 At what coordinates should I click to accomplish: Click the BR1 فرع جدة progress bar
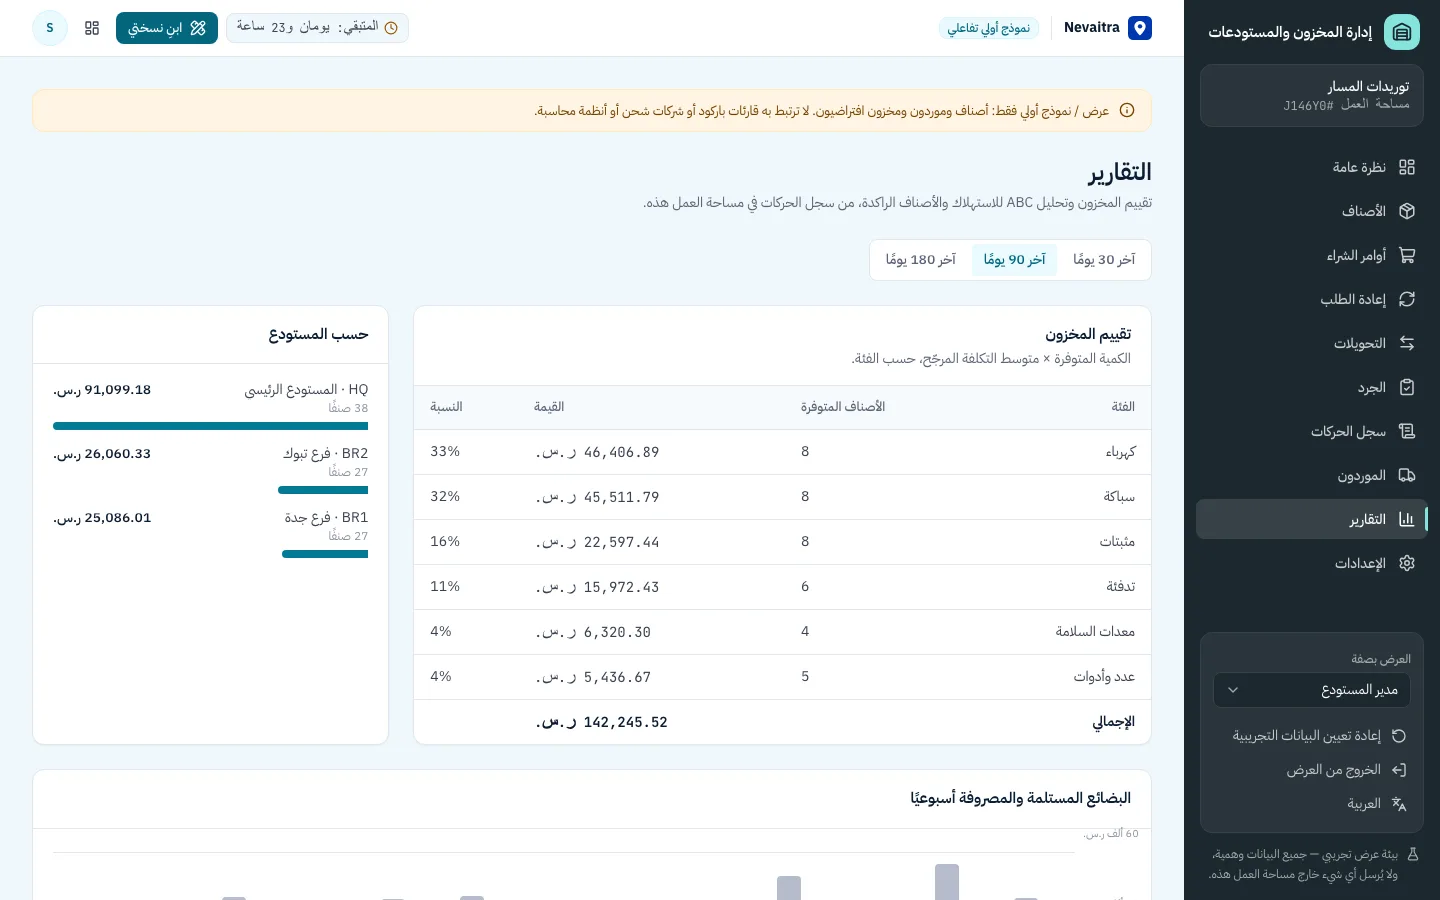pos(325,554)
